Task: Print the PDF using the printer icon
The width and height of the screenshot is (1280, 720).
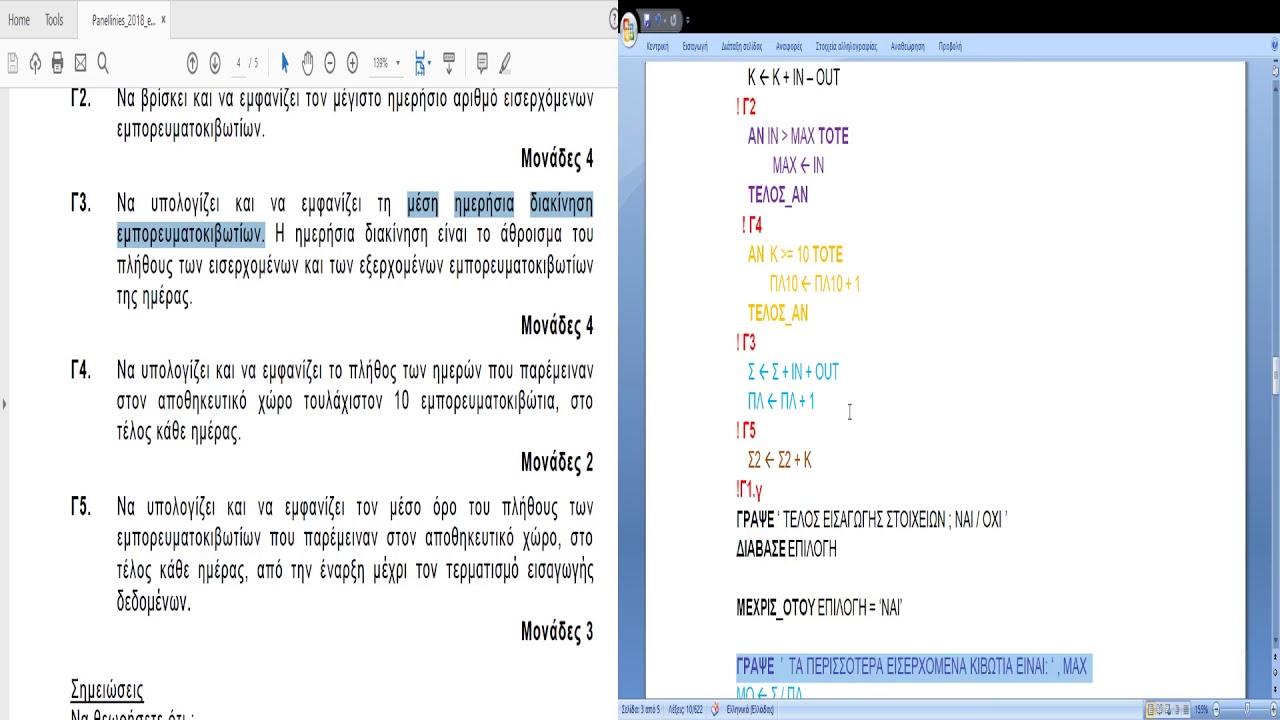Action: pyautogui.click(x=57, y=64)
